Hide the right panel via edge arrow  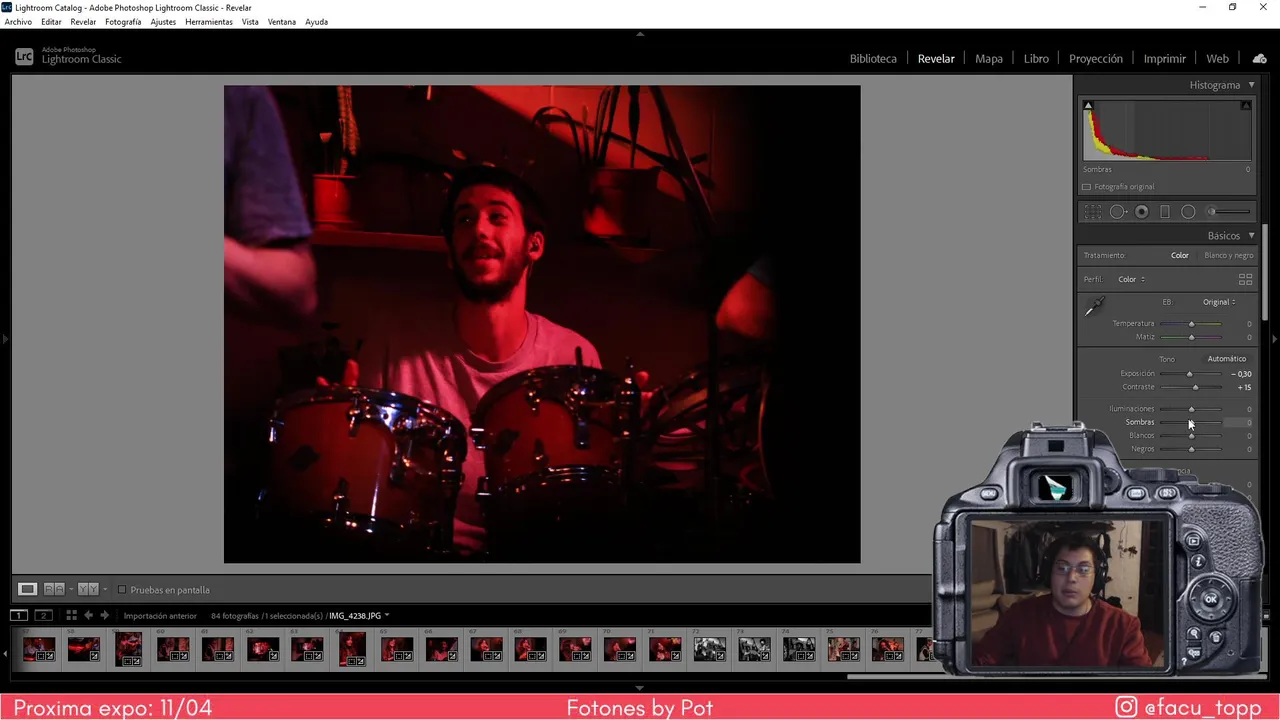(x=1275, y=339)
